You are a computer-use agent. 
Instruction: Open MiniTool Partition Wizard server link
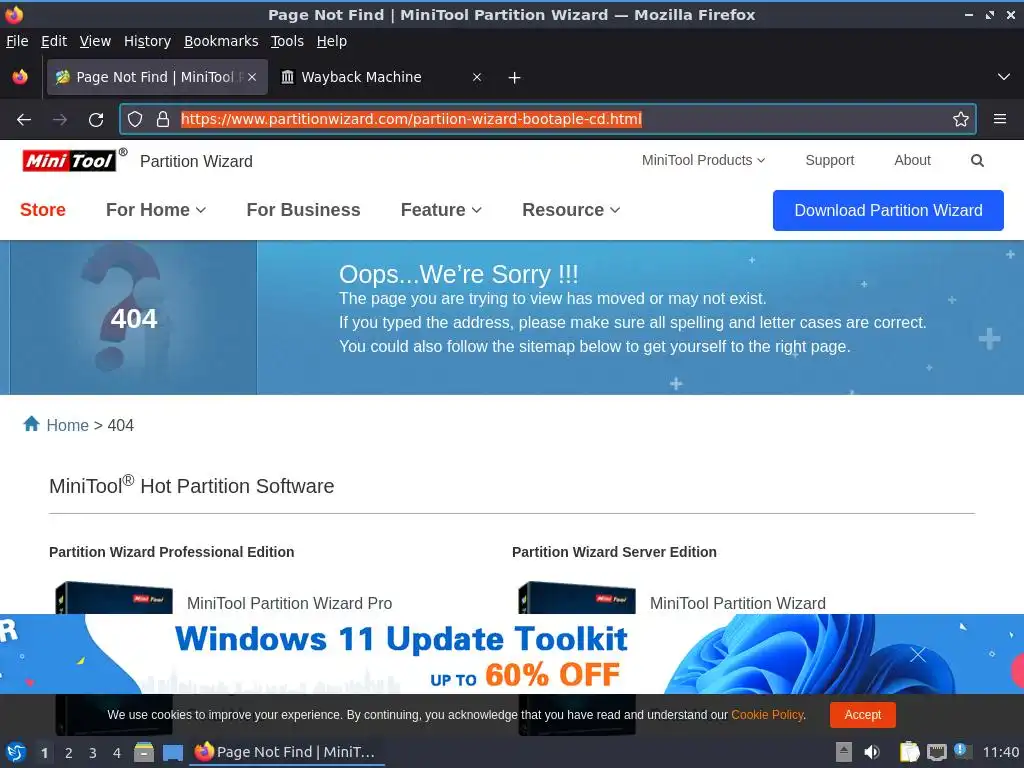(737, 603)
